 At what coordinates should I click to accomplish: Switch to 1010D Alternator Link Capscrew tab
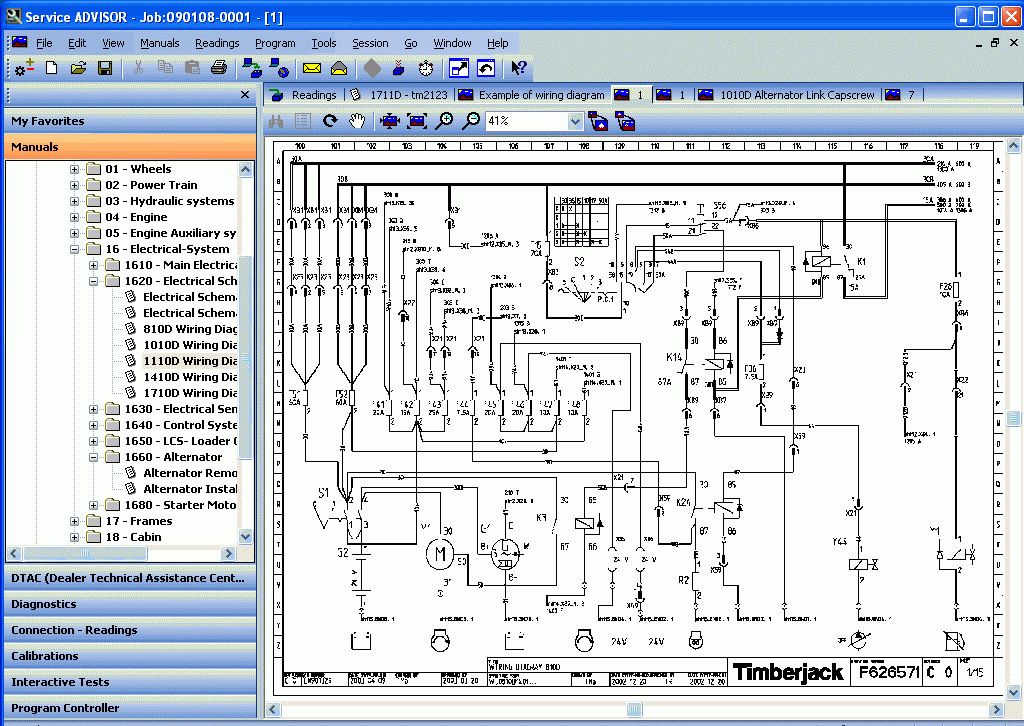787,95
